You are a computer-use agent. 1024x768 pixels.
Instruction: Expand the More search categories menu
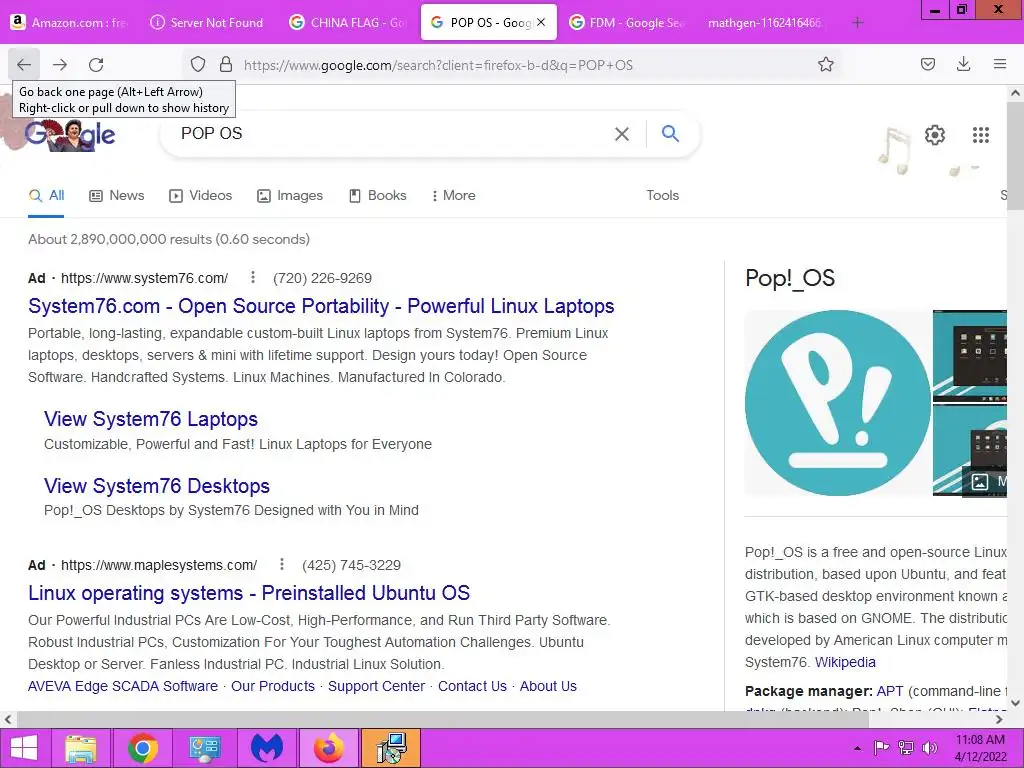pos(453,195)
